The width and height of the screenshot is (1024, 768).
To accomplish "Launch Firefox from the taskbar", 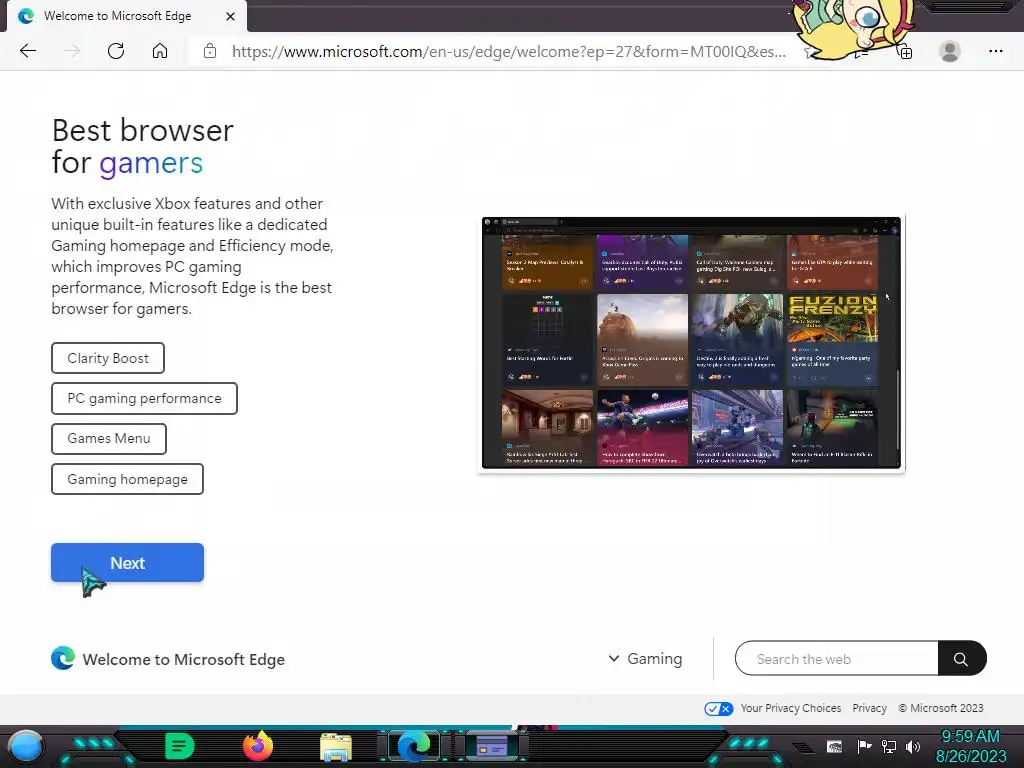I will coord(258,746).
